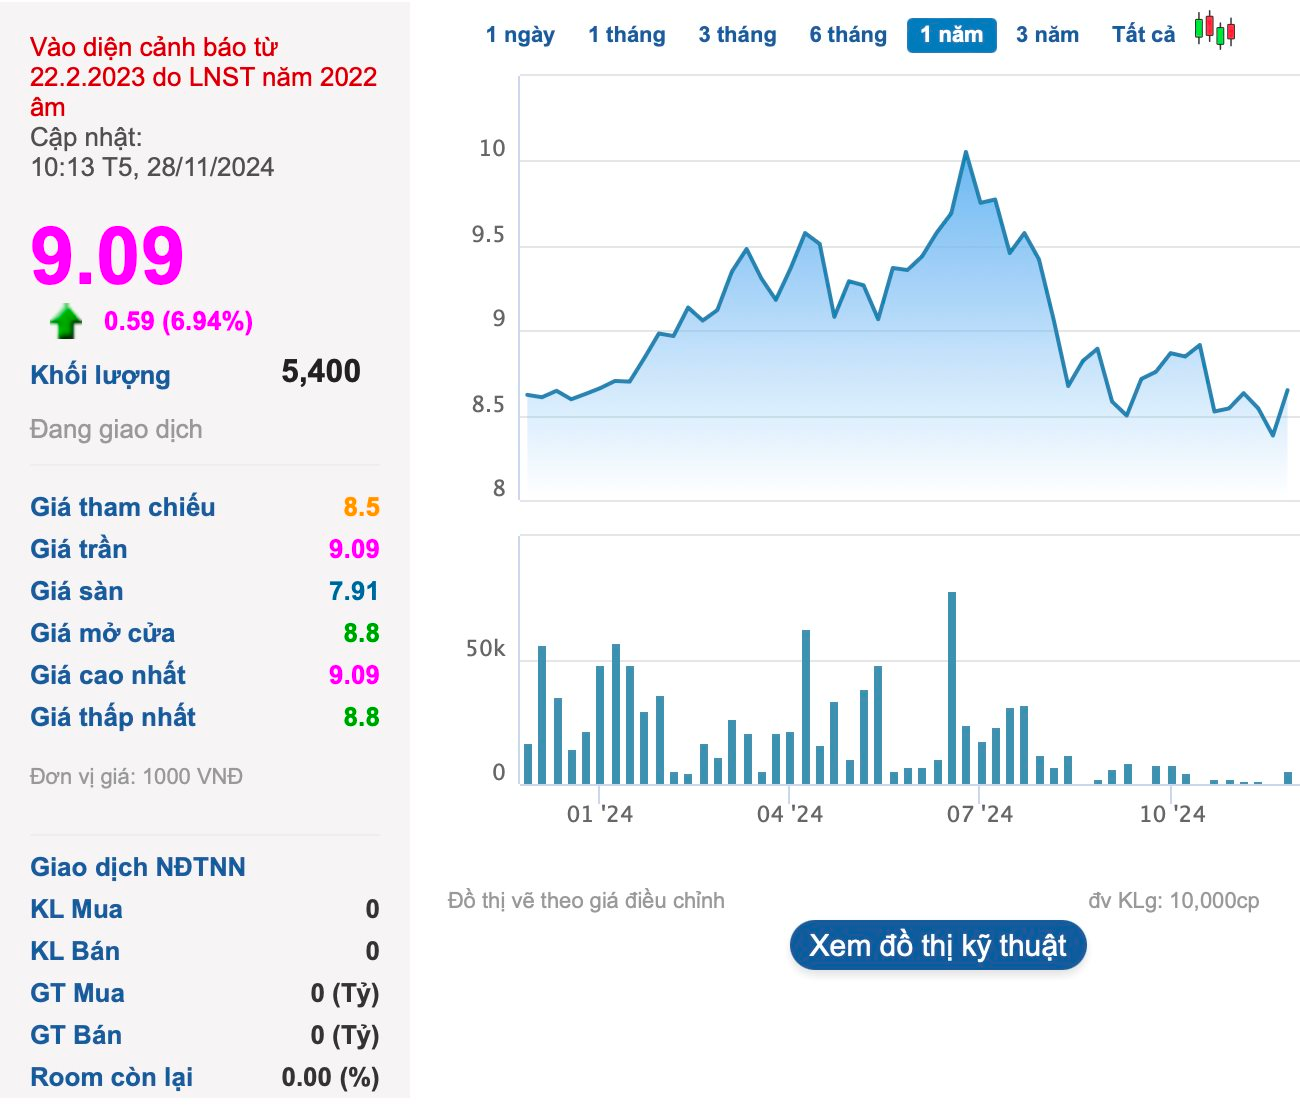Screen dimensions: 1300x1108
Task: Select the 1 ngày time range
Action: click(x=520, y=35)
